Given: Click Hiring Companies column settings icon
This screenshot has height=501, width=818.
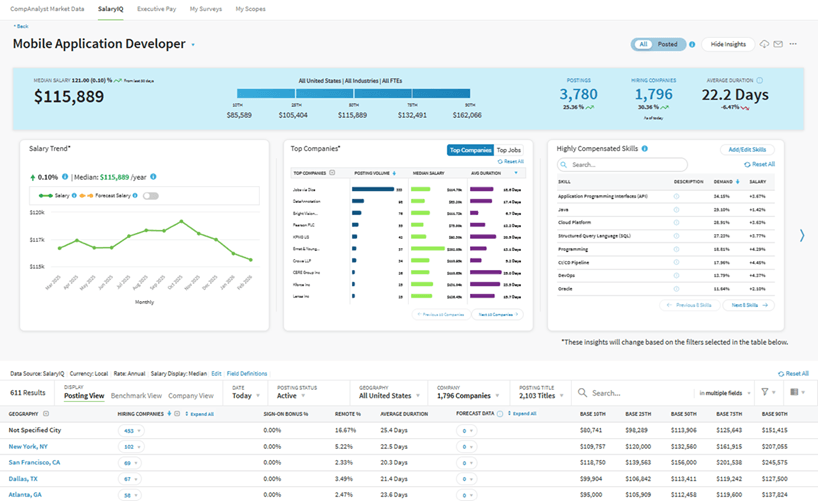Looking at the screenshot, I should tap(177, 414).
